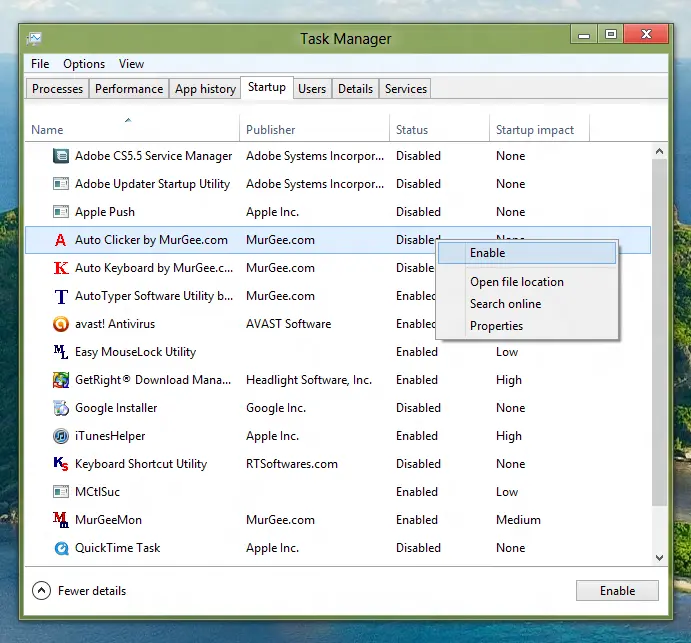Click the Easy MouseLock Utility ML icon
Screen dimensions: 691x643
pyautogui.click(x=61, y=352)
